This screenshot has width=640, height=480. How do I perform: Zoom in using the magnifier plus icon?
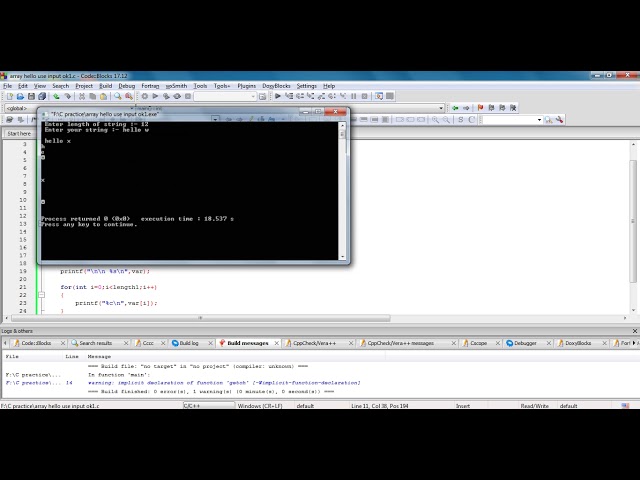[x=435, y=120]
